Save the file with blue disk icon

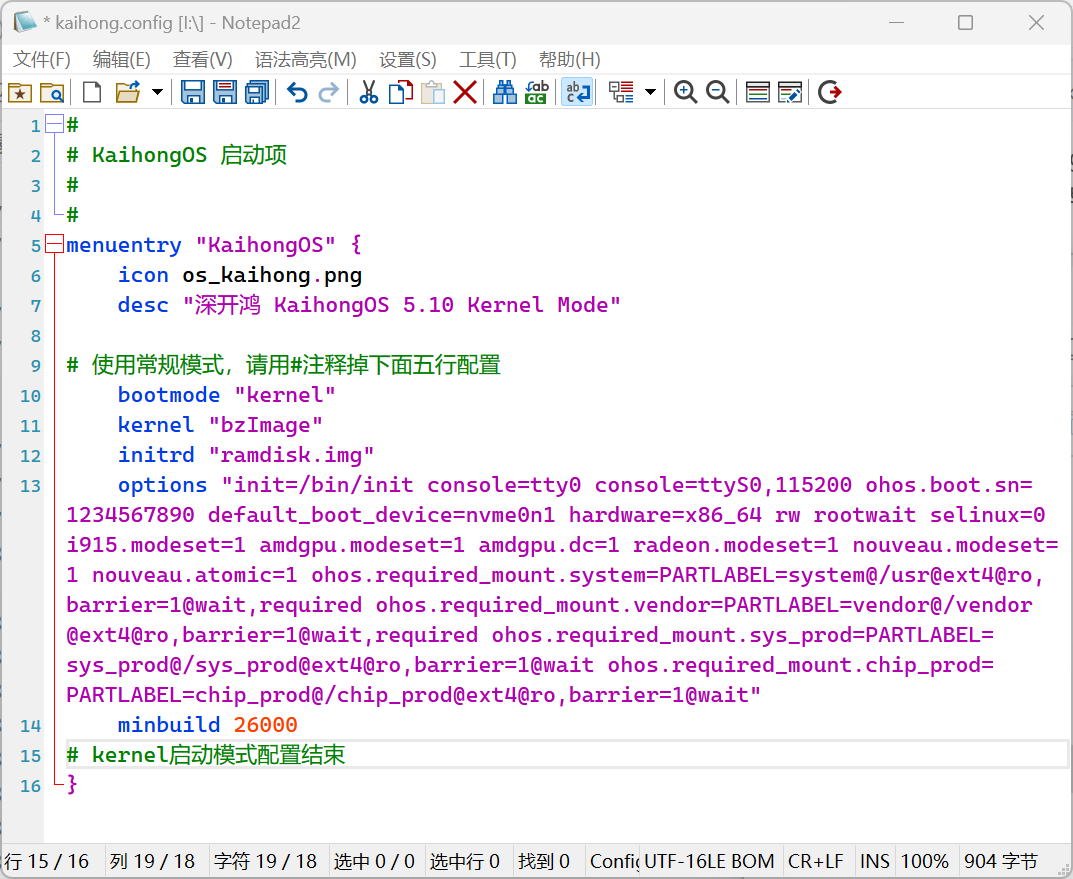(x=193, y=92)
